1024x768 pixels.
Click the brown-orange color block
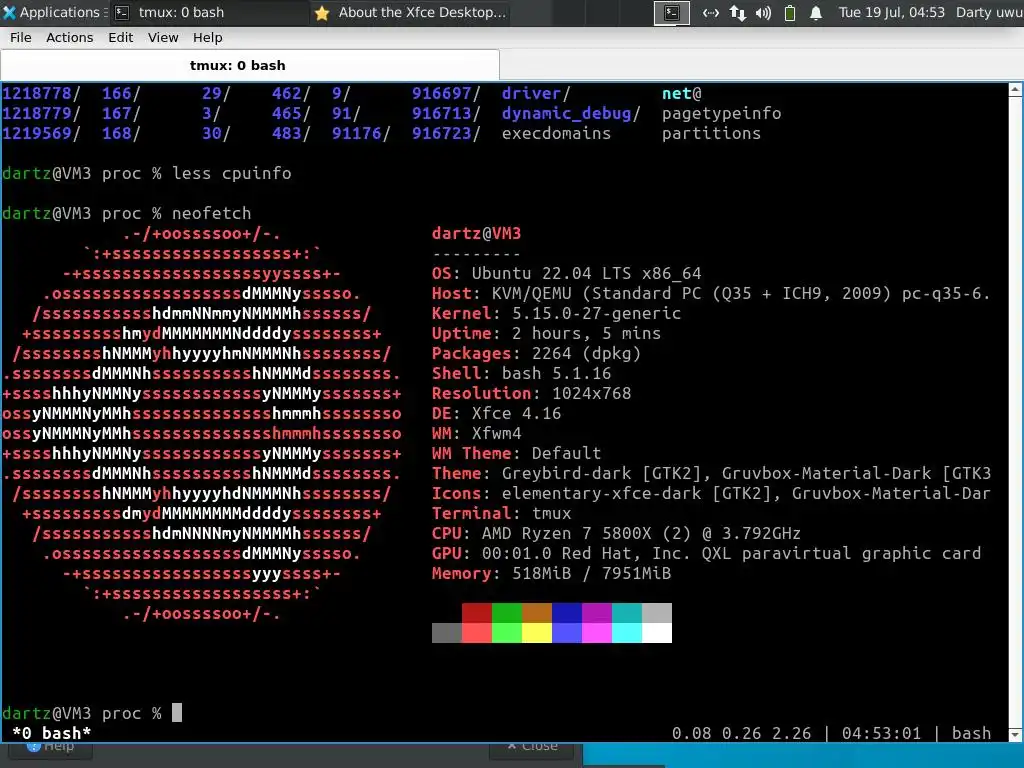click(537, 613)
